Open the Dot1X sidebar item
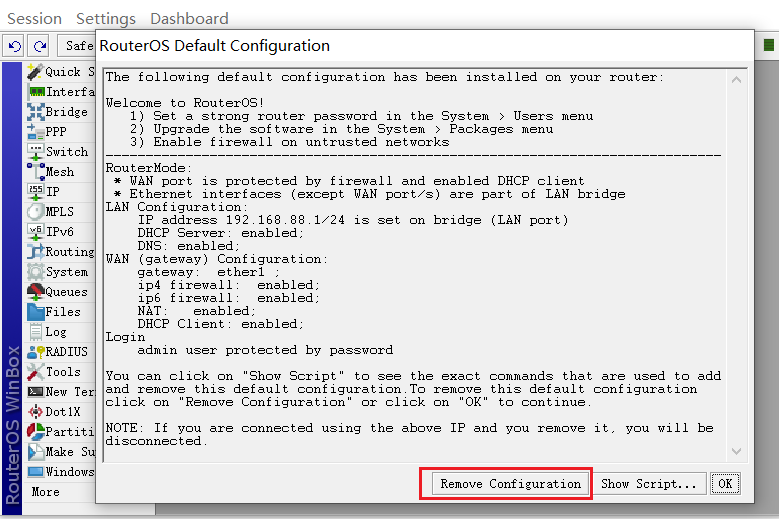779x519 pixels. point(64,412)
